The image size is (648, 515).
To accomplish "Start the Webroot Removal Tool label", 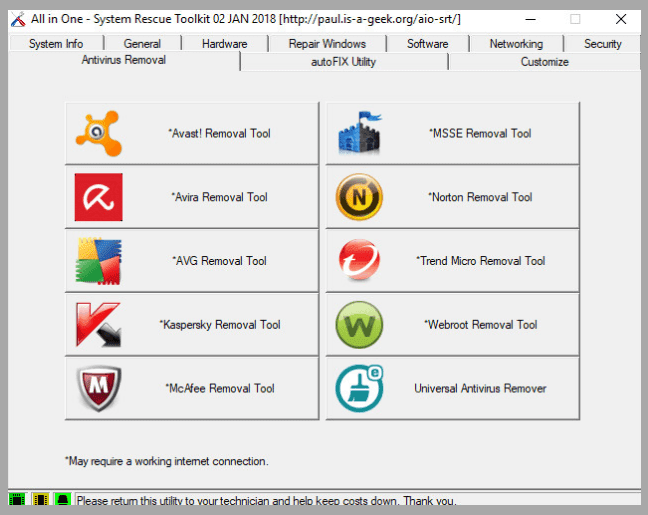I will click(480, 324).
